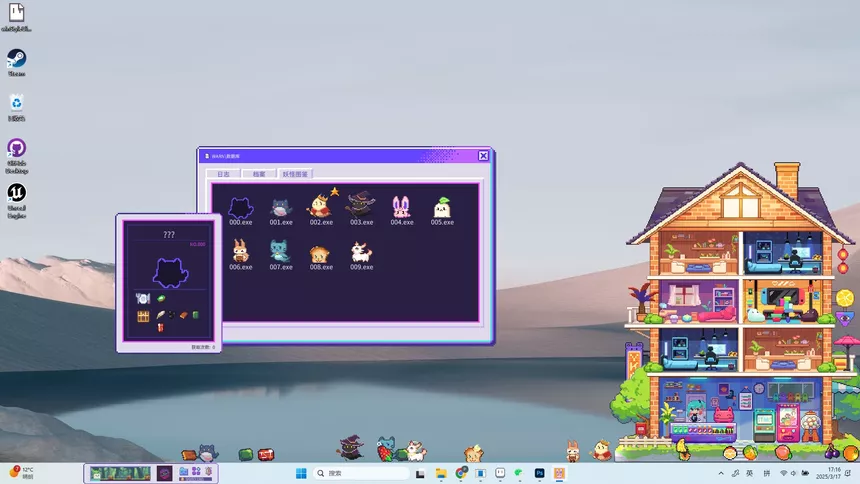Select the starred 002.exe crowned creature
This screenshot has height=484, width=860.
pyautogui.click(x=320, y=206)
